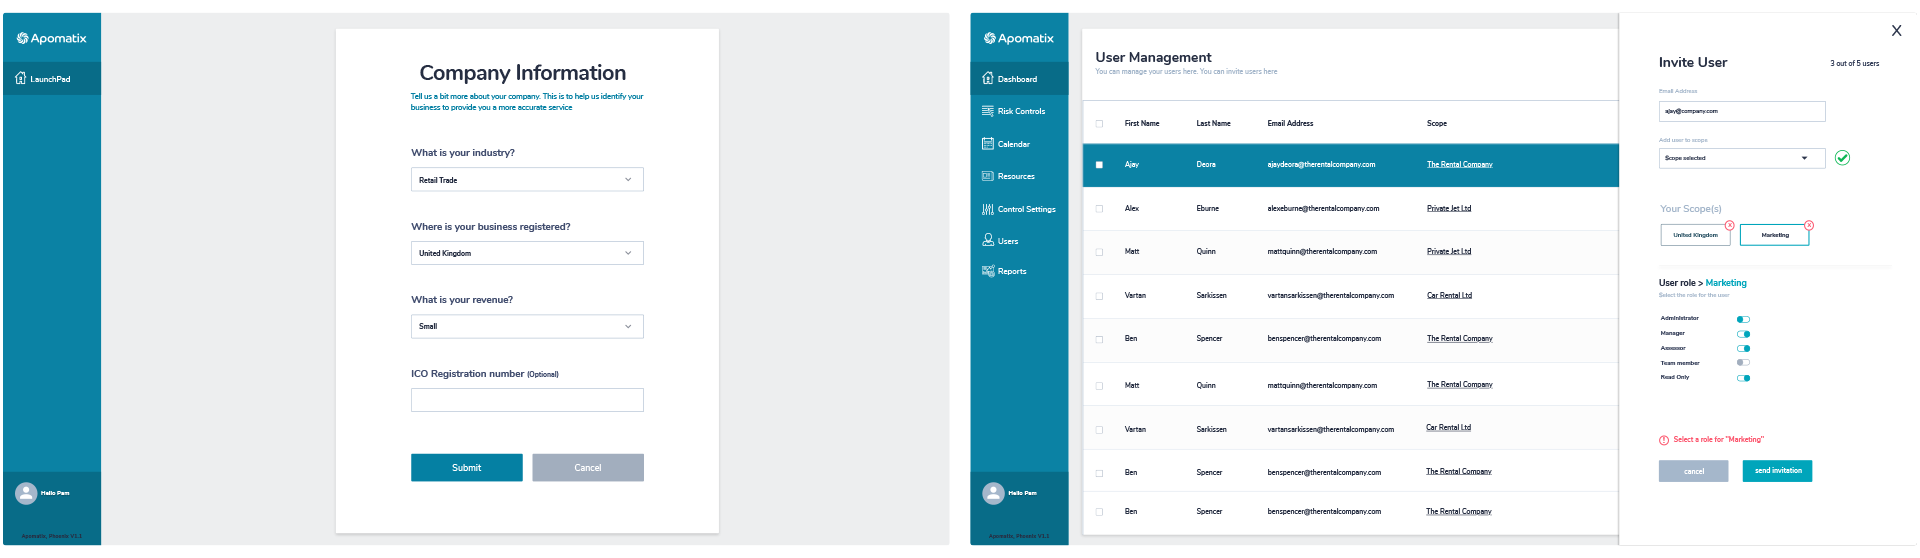Open Control Settings sliders icon

[987, 209]
